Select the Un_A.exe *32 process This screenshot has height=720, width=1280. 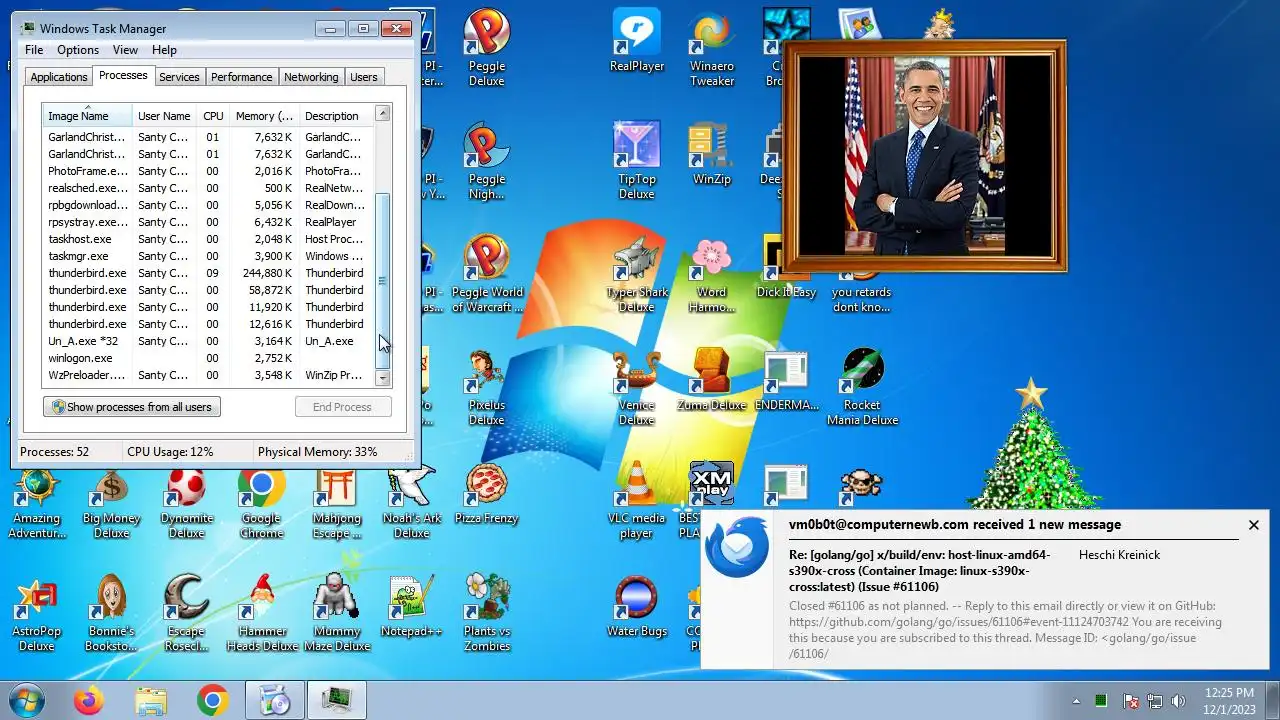click(x=207, y=341)
